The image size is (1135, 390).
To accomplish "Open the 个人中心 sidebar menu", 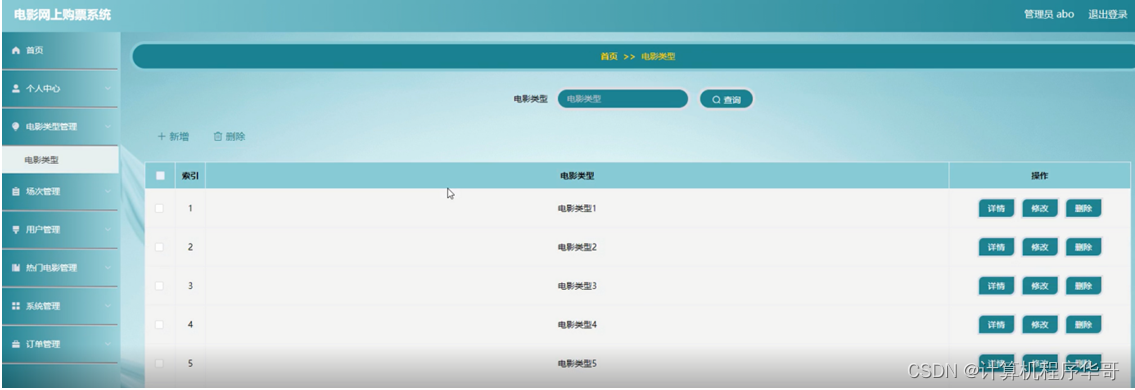I will tap(59, 88).
